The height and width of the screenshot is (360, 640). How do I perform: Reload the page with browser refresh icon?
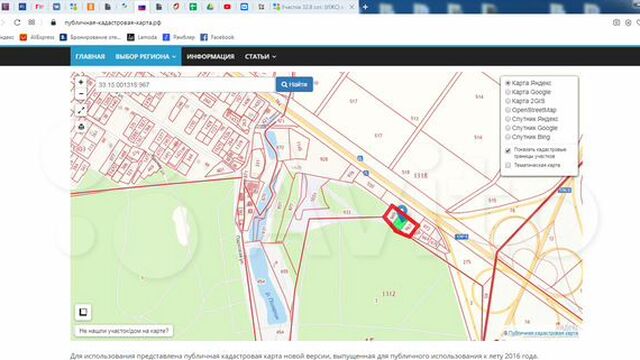[x=17, y=22]
